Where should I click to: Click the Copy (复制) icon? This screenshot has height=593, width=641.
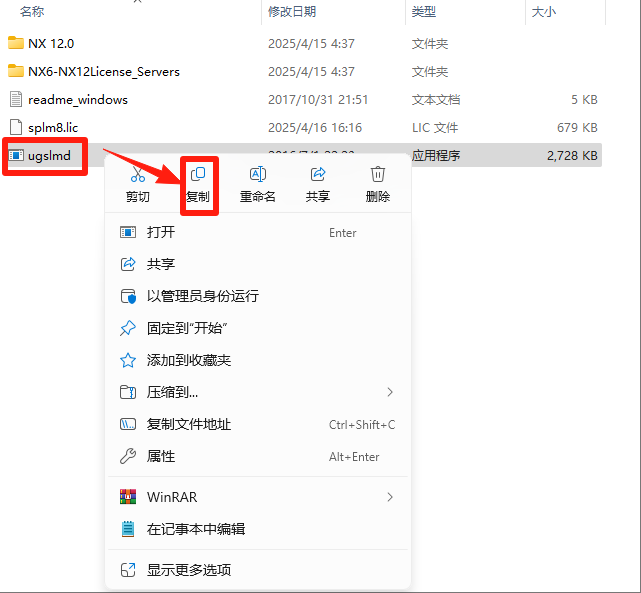(x=198, y=175)
